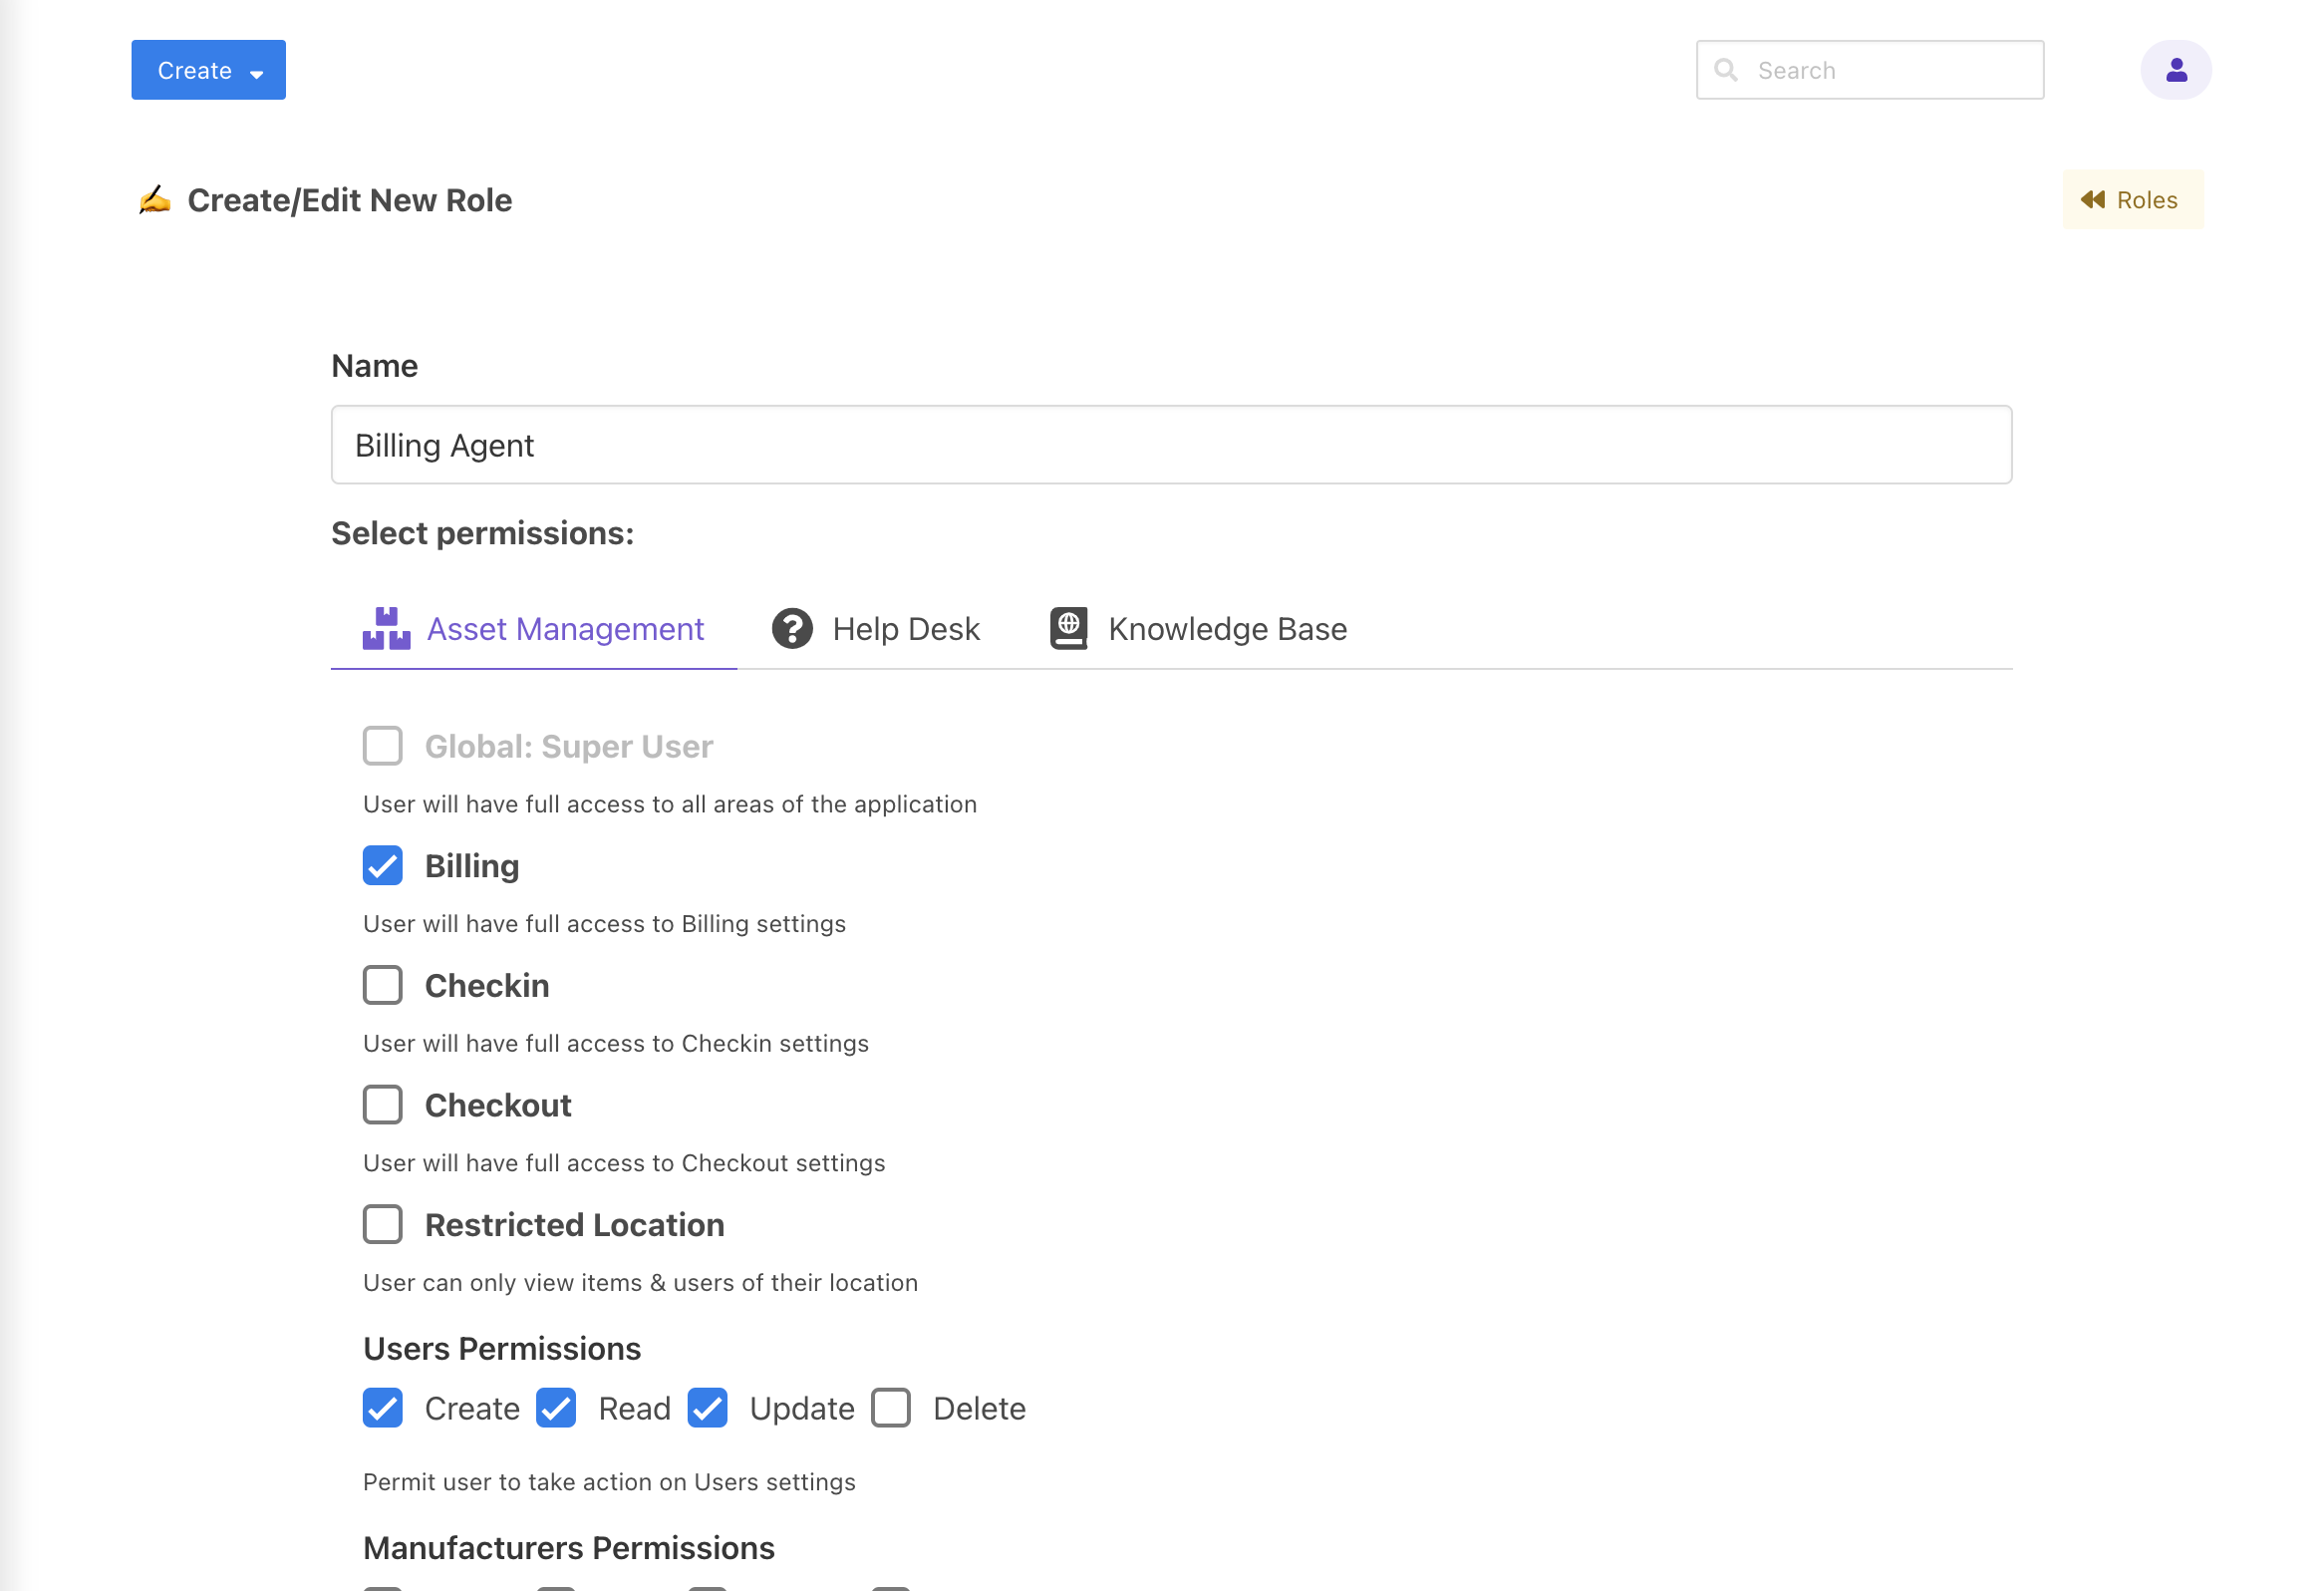The height and width of the screenshot is (1591, 2324).
Task: Go back using the Roles button
Action: point(2132,200)
